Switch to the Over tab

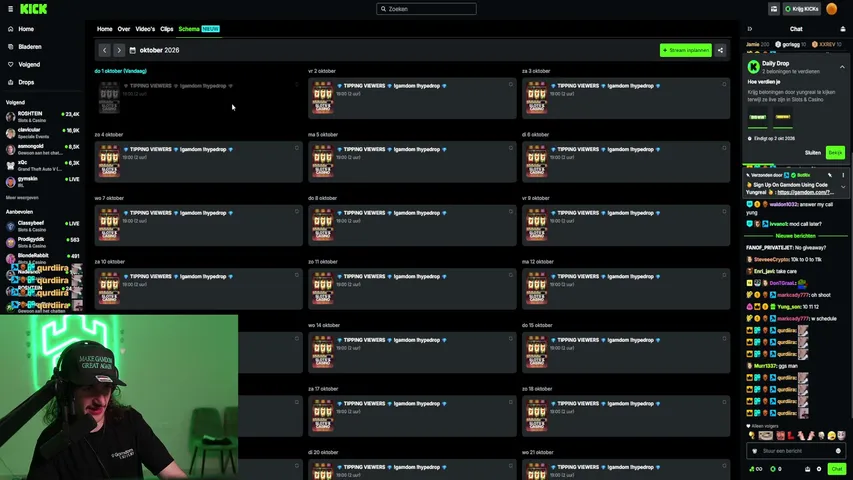point(124,29)
